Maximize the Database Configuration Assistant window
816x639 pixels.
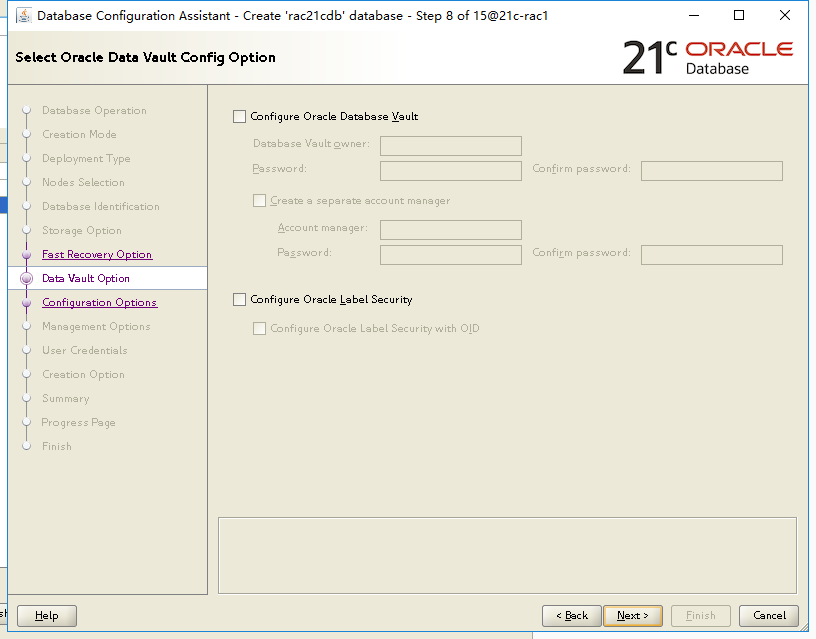pos(738,16)
